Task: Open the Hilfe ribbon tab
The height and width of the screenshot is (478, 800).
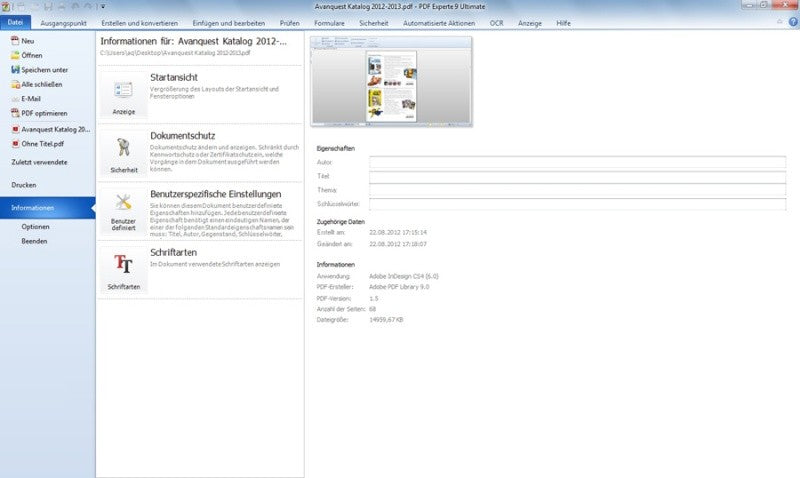Action: point(563,23)
